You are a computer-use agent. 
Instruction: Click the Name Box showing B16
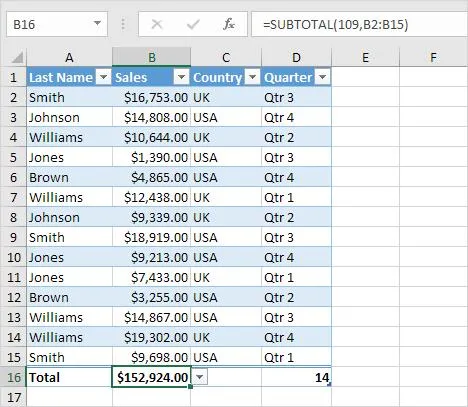pos(57,24)
